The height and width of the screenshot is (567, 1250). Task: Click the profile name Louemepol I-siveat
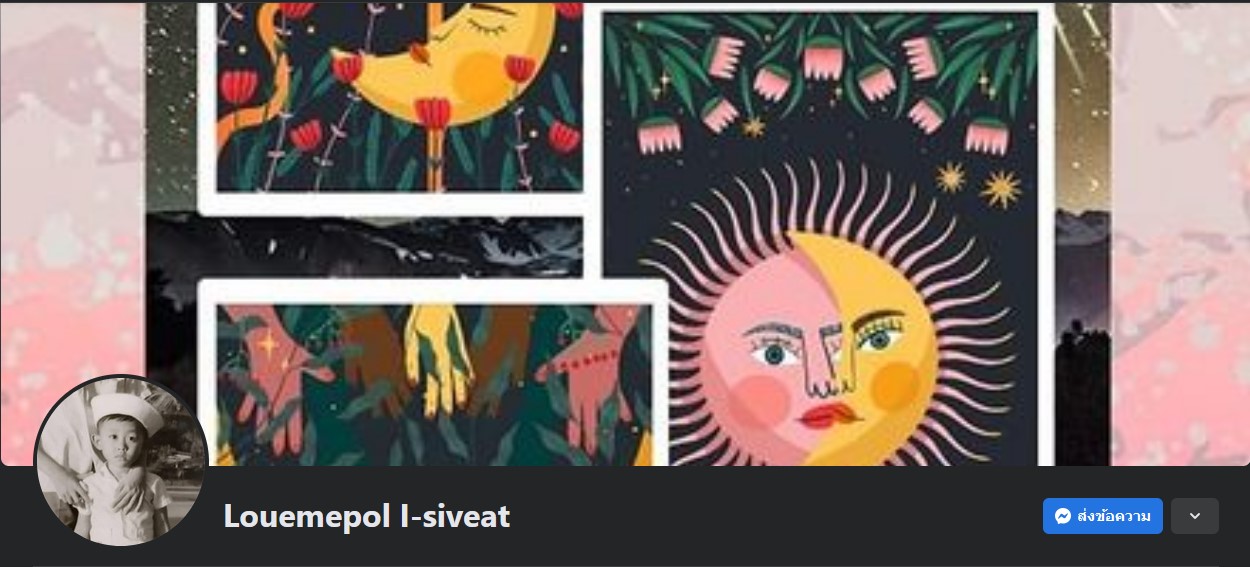pos(367,516)
